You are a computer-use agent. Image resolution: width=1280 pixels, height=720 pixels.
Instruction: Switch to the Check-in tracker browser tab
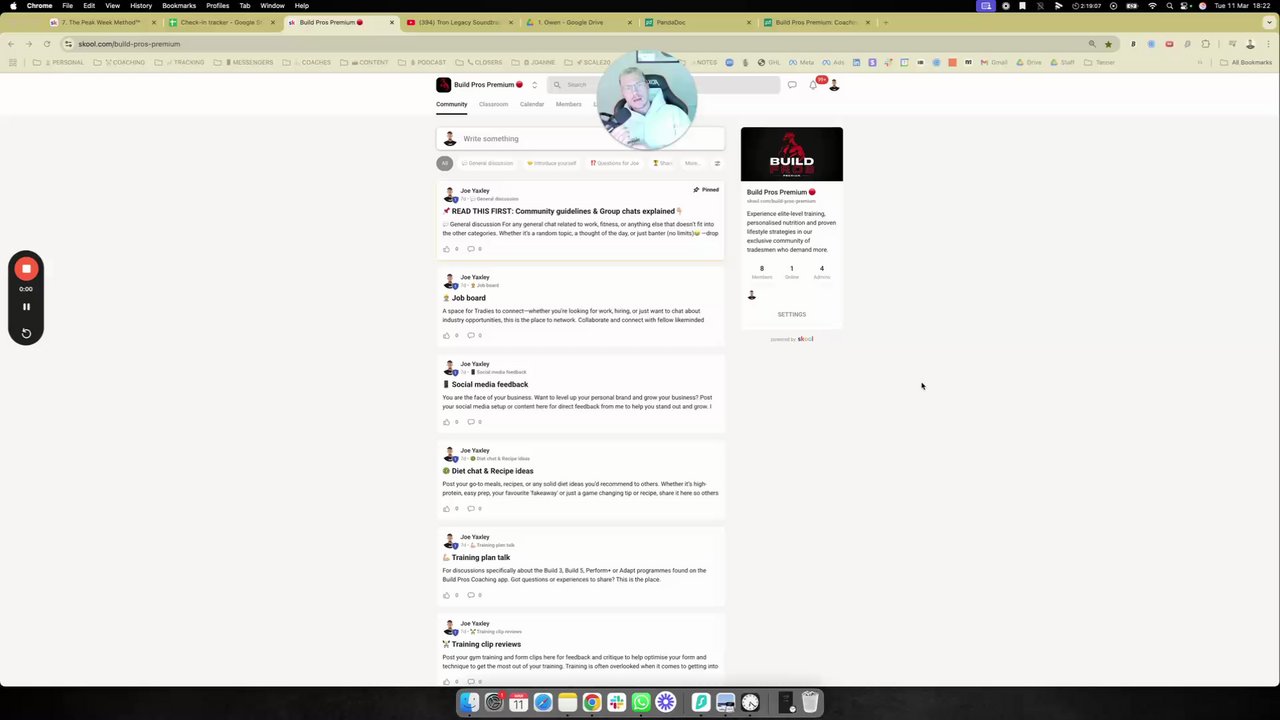coord(222,22)
